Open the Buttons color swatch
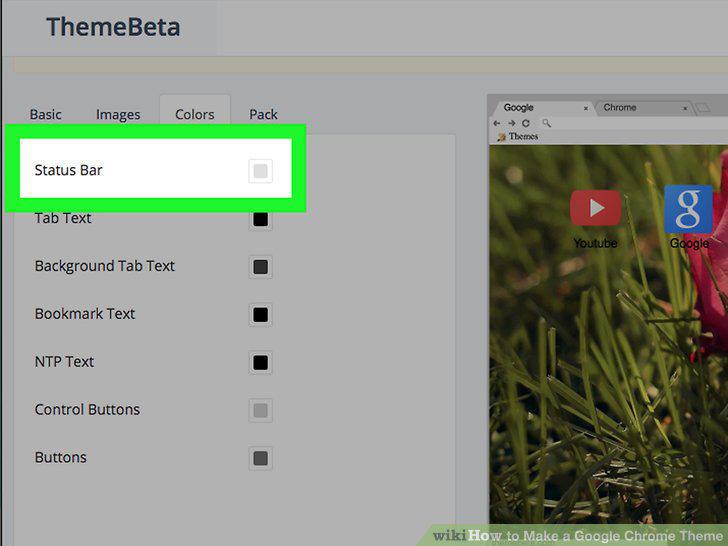 (260, 458)
